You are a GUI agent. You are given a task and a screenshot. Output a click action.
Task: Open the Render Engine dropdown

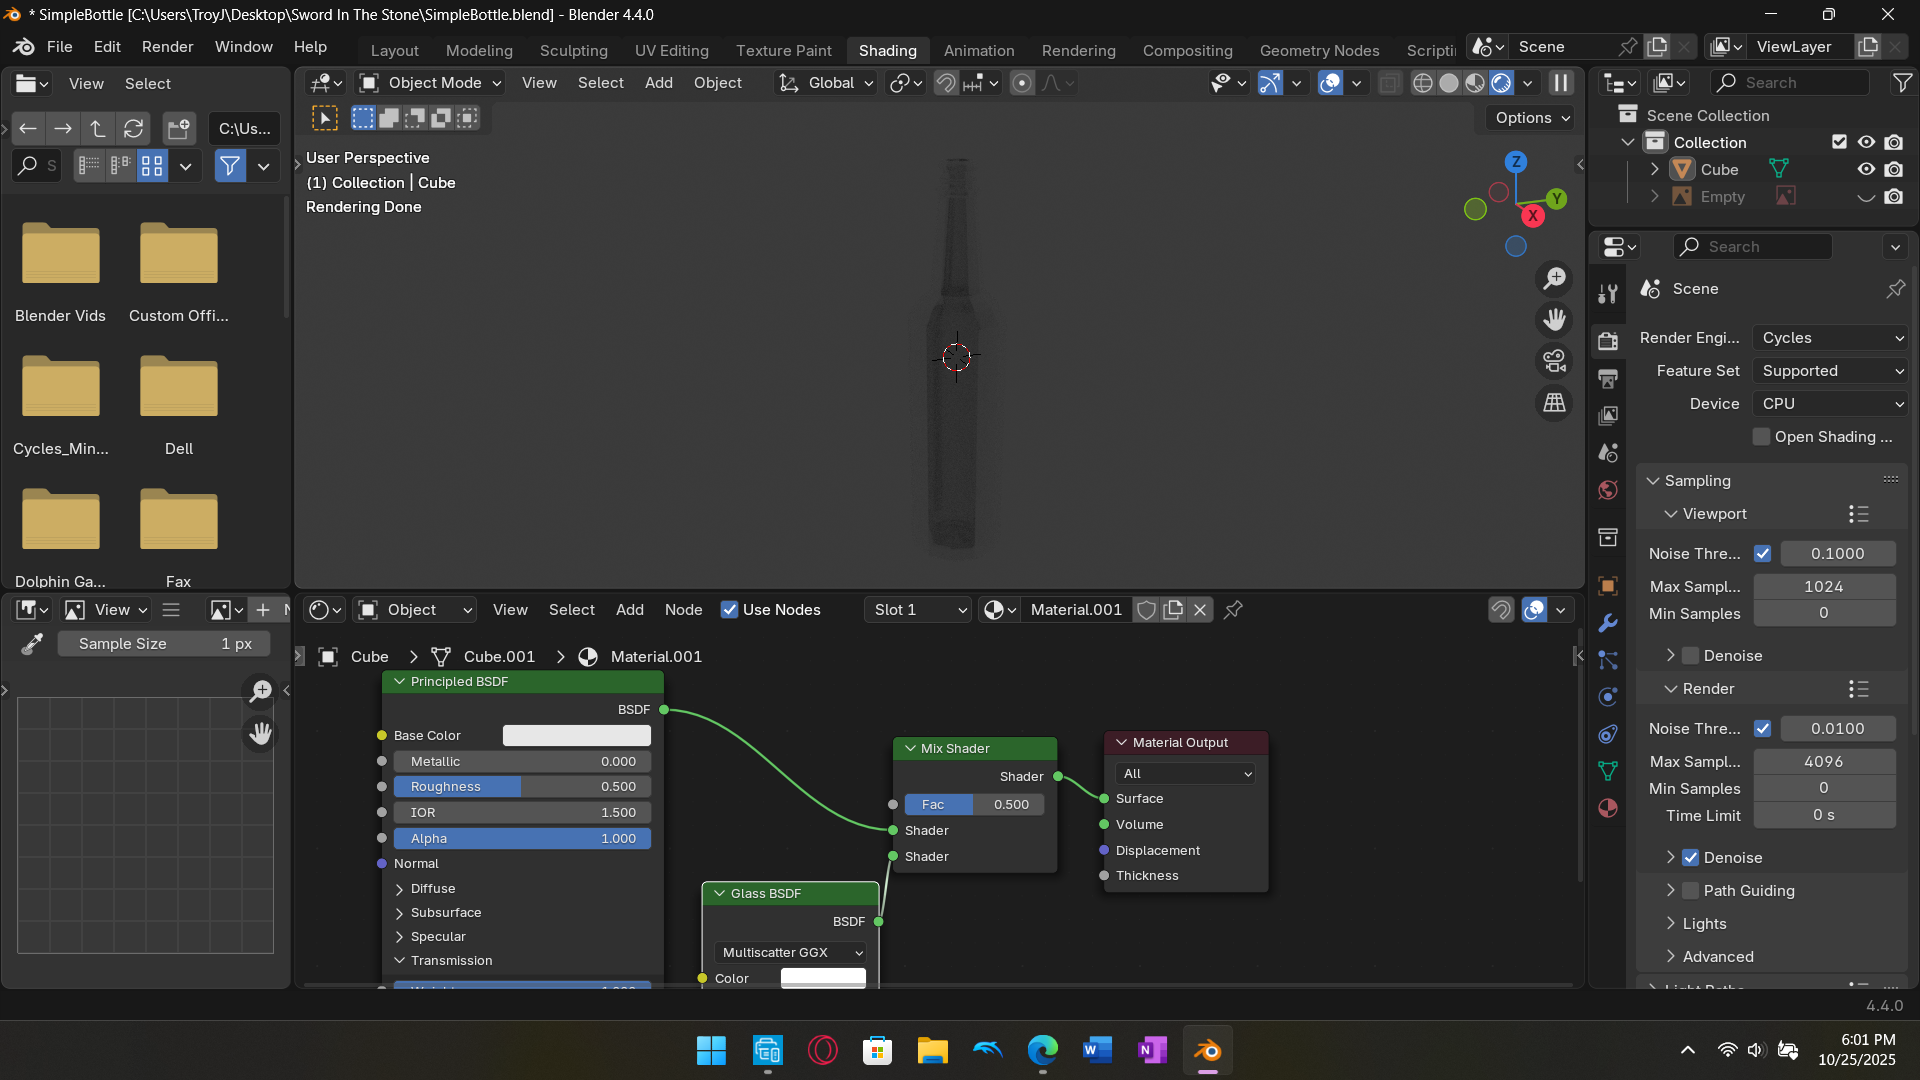tap(1831, 338)
